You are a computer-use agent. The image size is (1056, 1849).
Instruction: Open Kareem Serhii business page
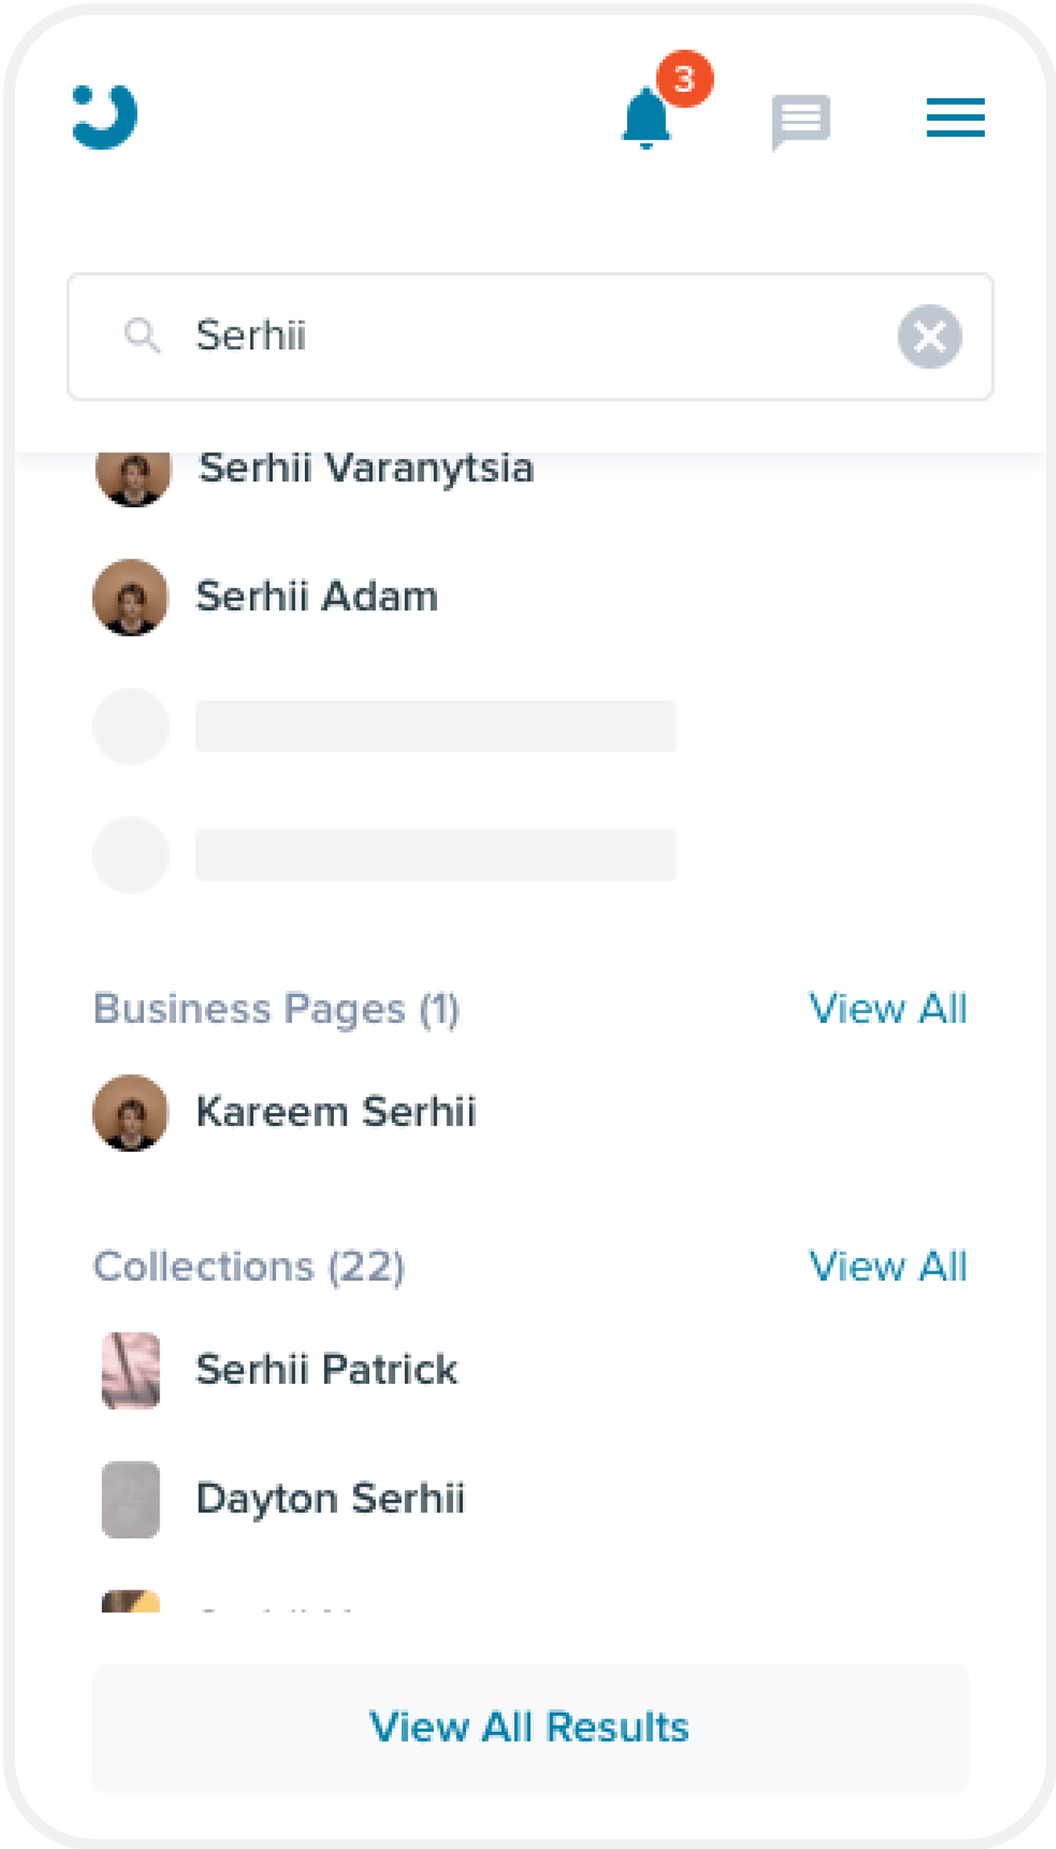pos(336,1112)
